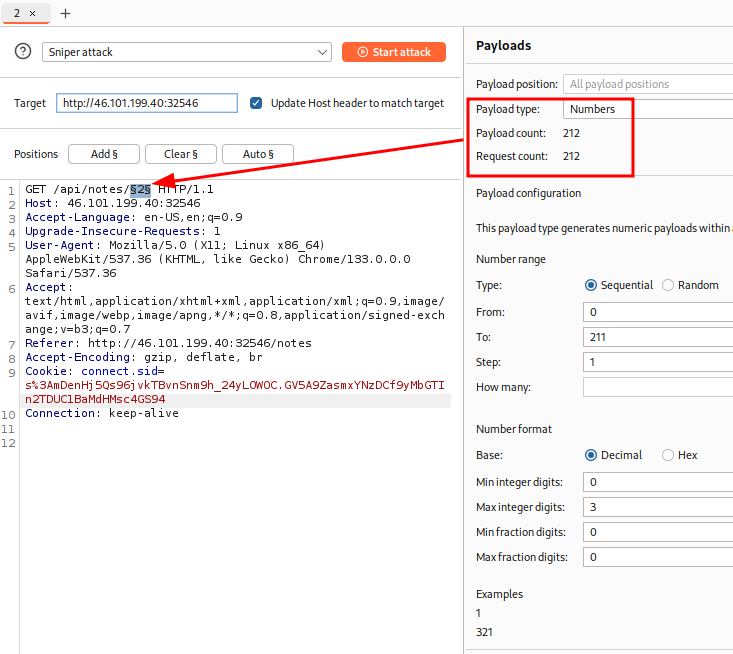
Task: Toggle Update Host header to match target
Action: click(256, 103)
